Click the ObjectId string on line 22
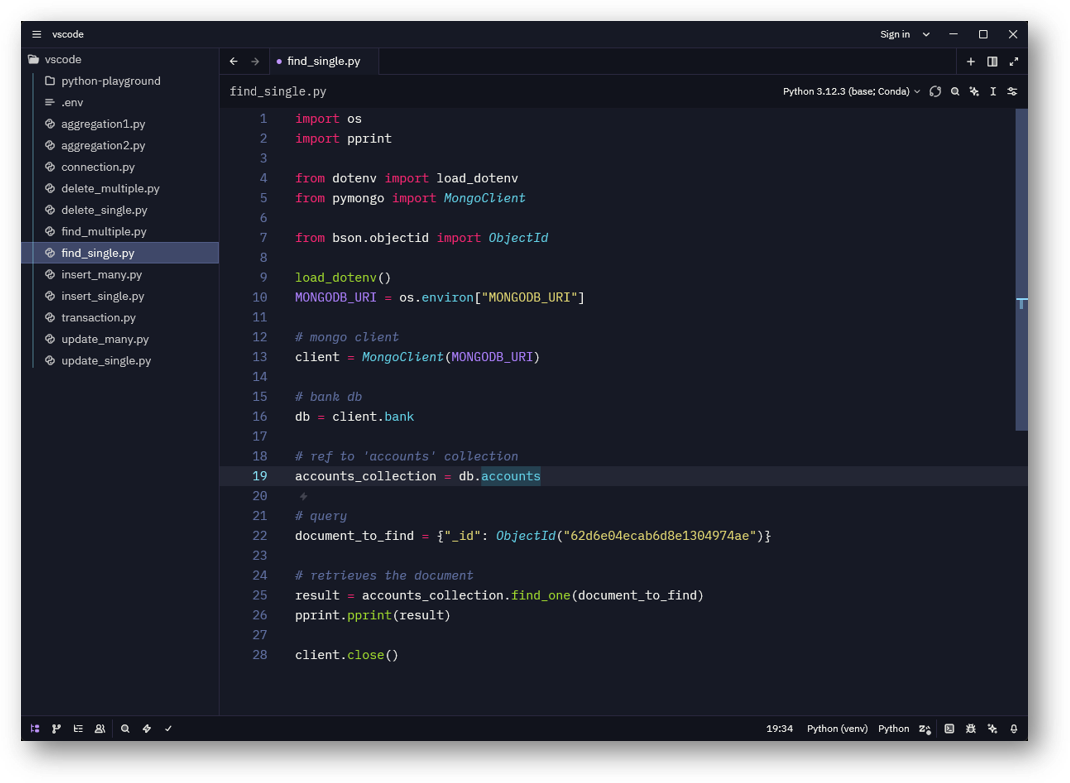Viewport: 1070px width, 783px height. click(x=659, y=536)
